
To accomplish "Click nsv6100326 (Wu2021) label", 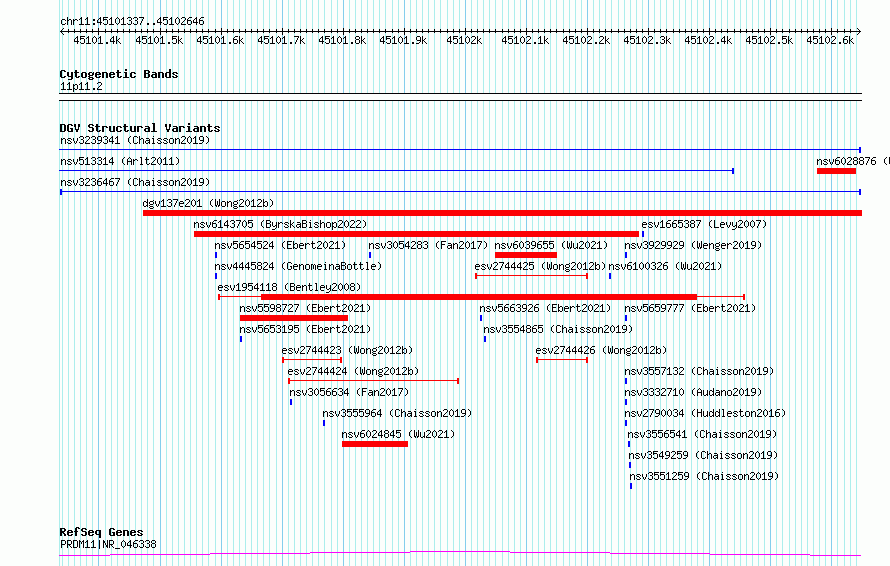I will (665, 266).
